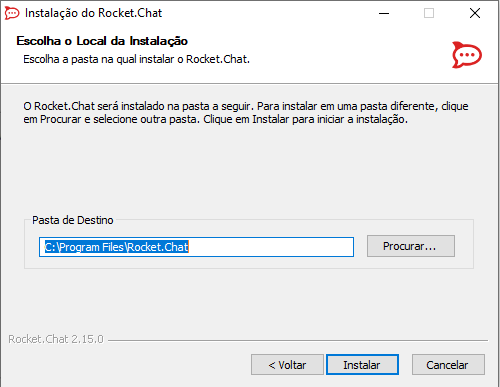Go back using the < Voltar button

pyautogui.click(x=287, y=365)
